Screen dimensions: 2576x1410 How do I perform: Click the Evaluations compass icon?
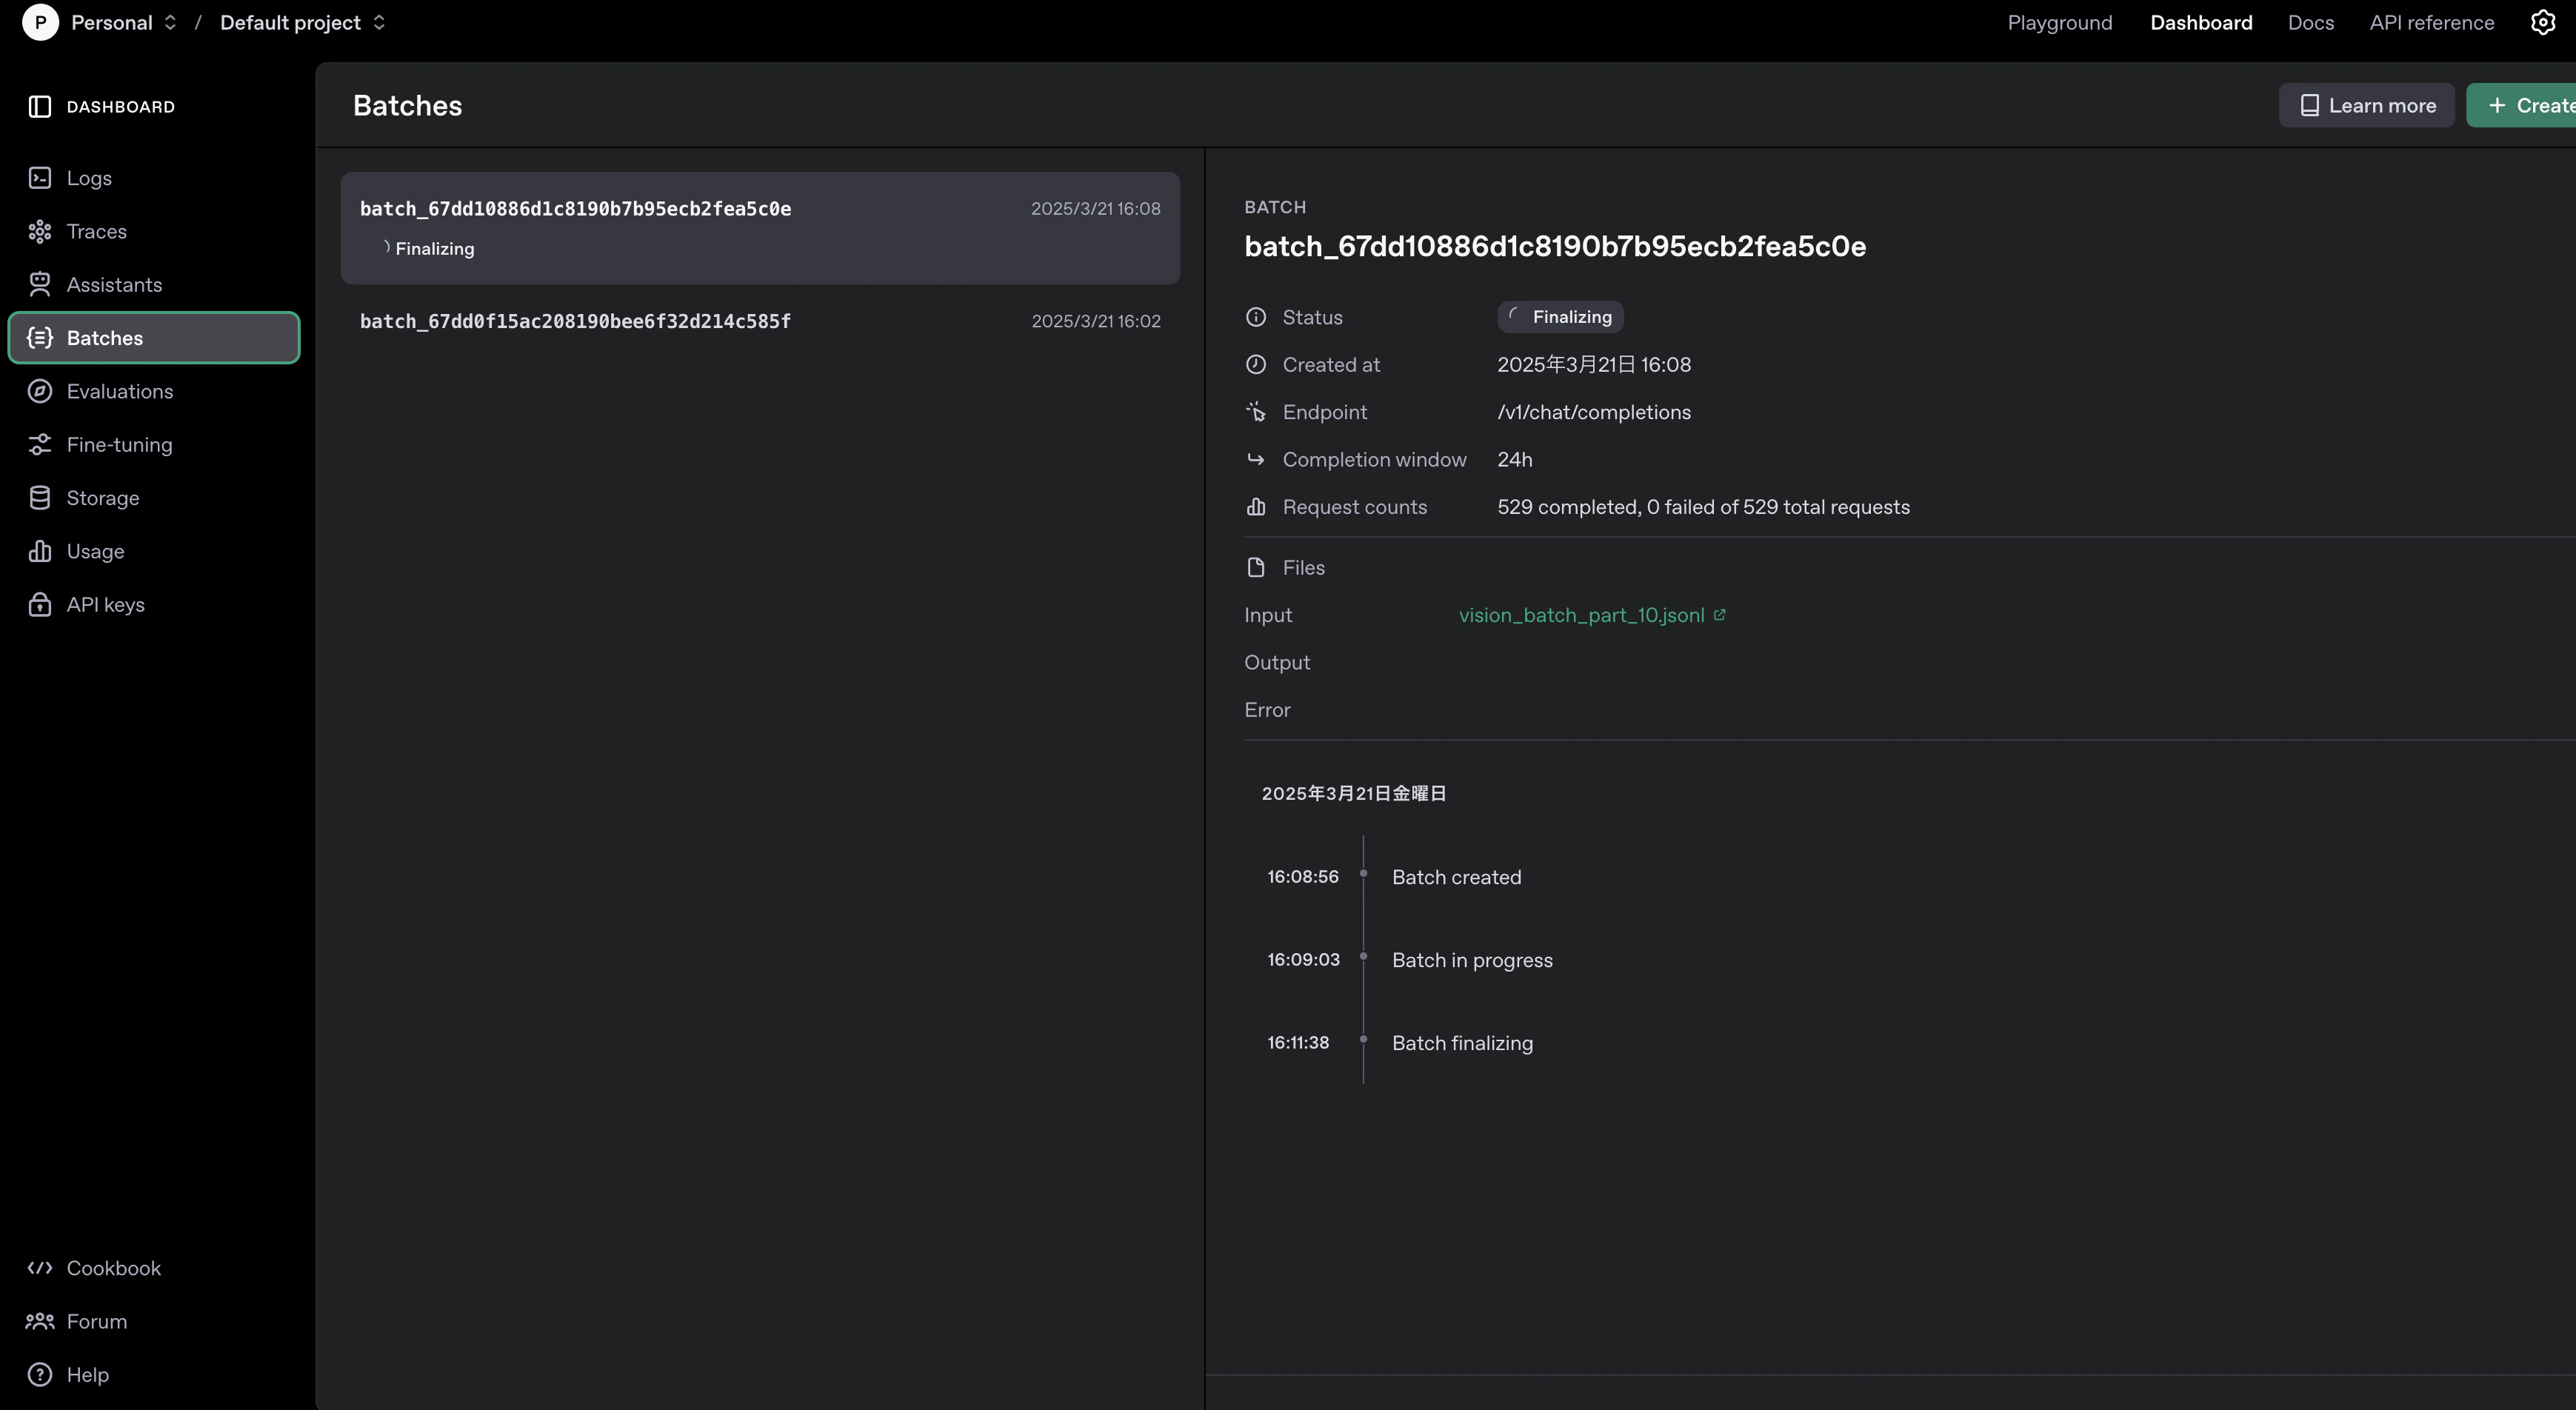[x=40, y=391]
